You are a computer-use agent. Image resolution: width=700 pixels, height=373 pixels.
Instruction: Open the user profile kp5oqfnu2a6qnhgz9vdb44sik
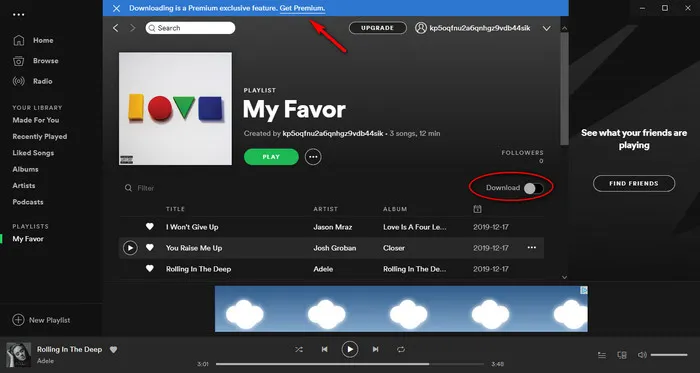(473, 28)
